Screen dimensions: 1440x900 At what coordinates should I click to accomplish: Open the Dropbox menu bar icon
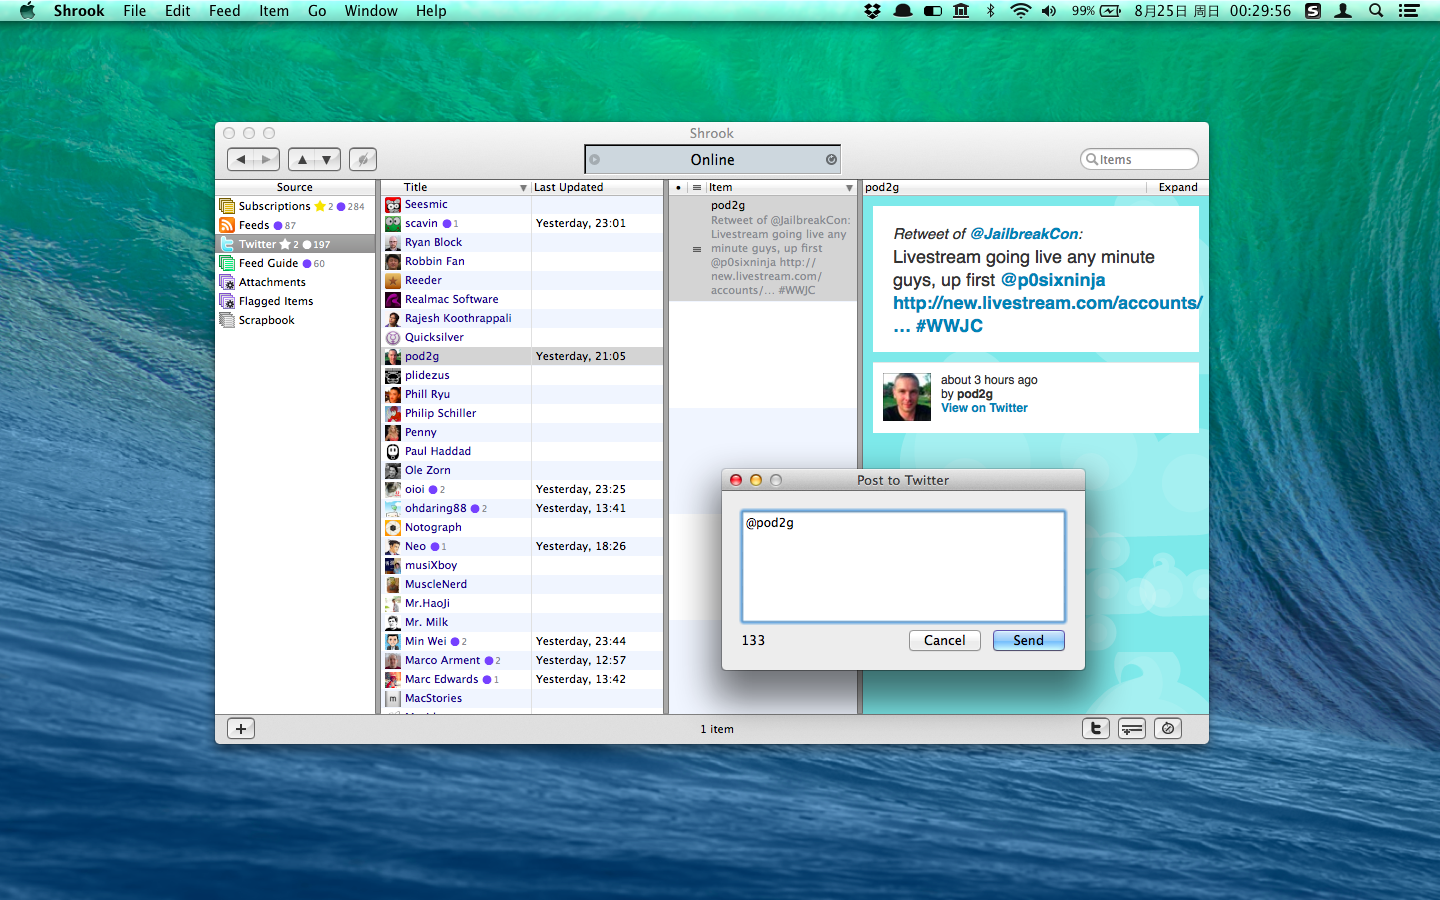coord(872,11)
